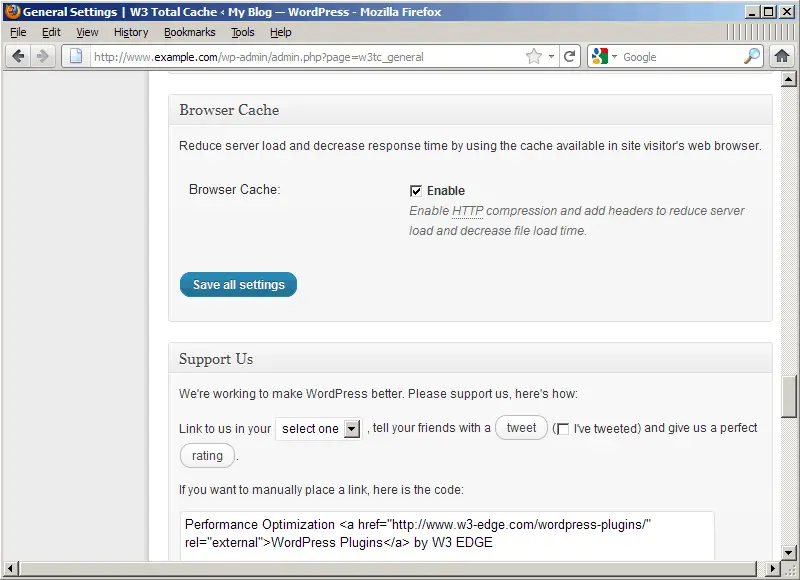Close the Firefox window
Viewport: 800px width, 580px height.
click(787, 11)
